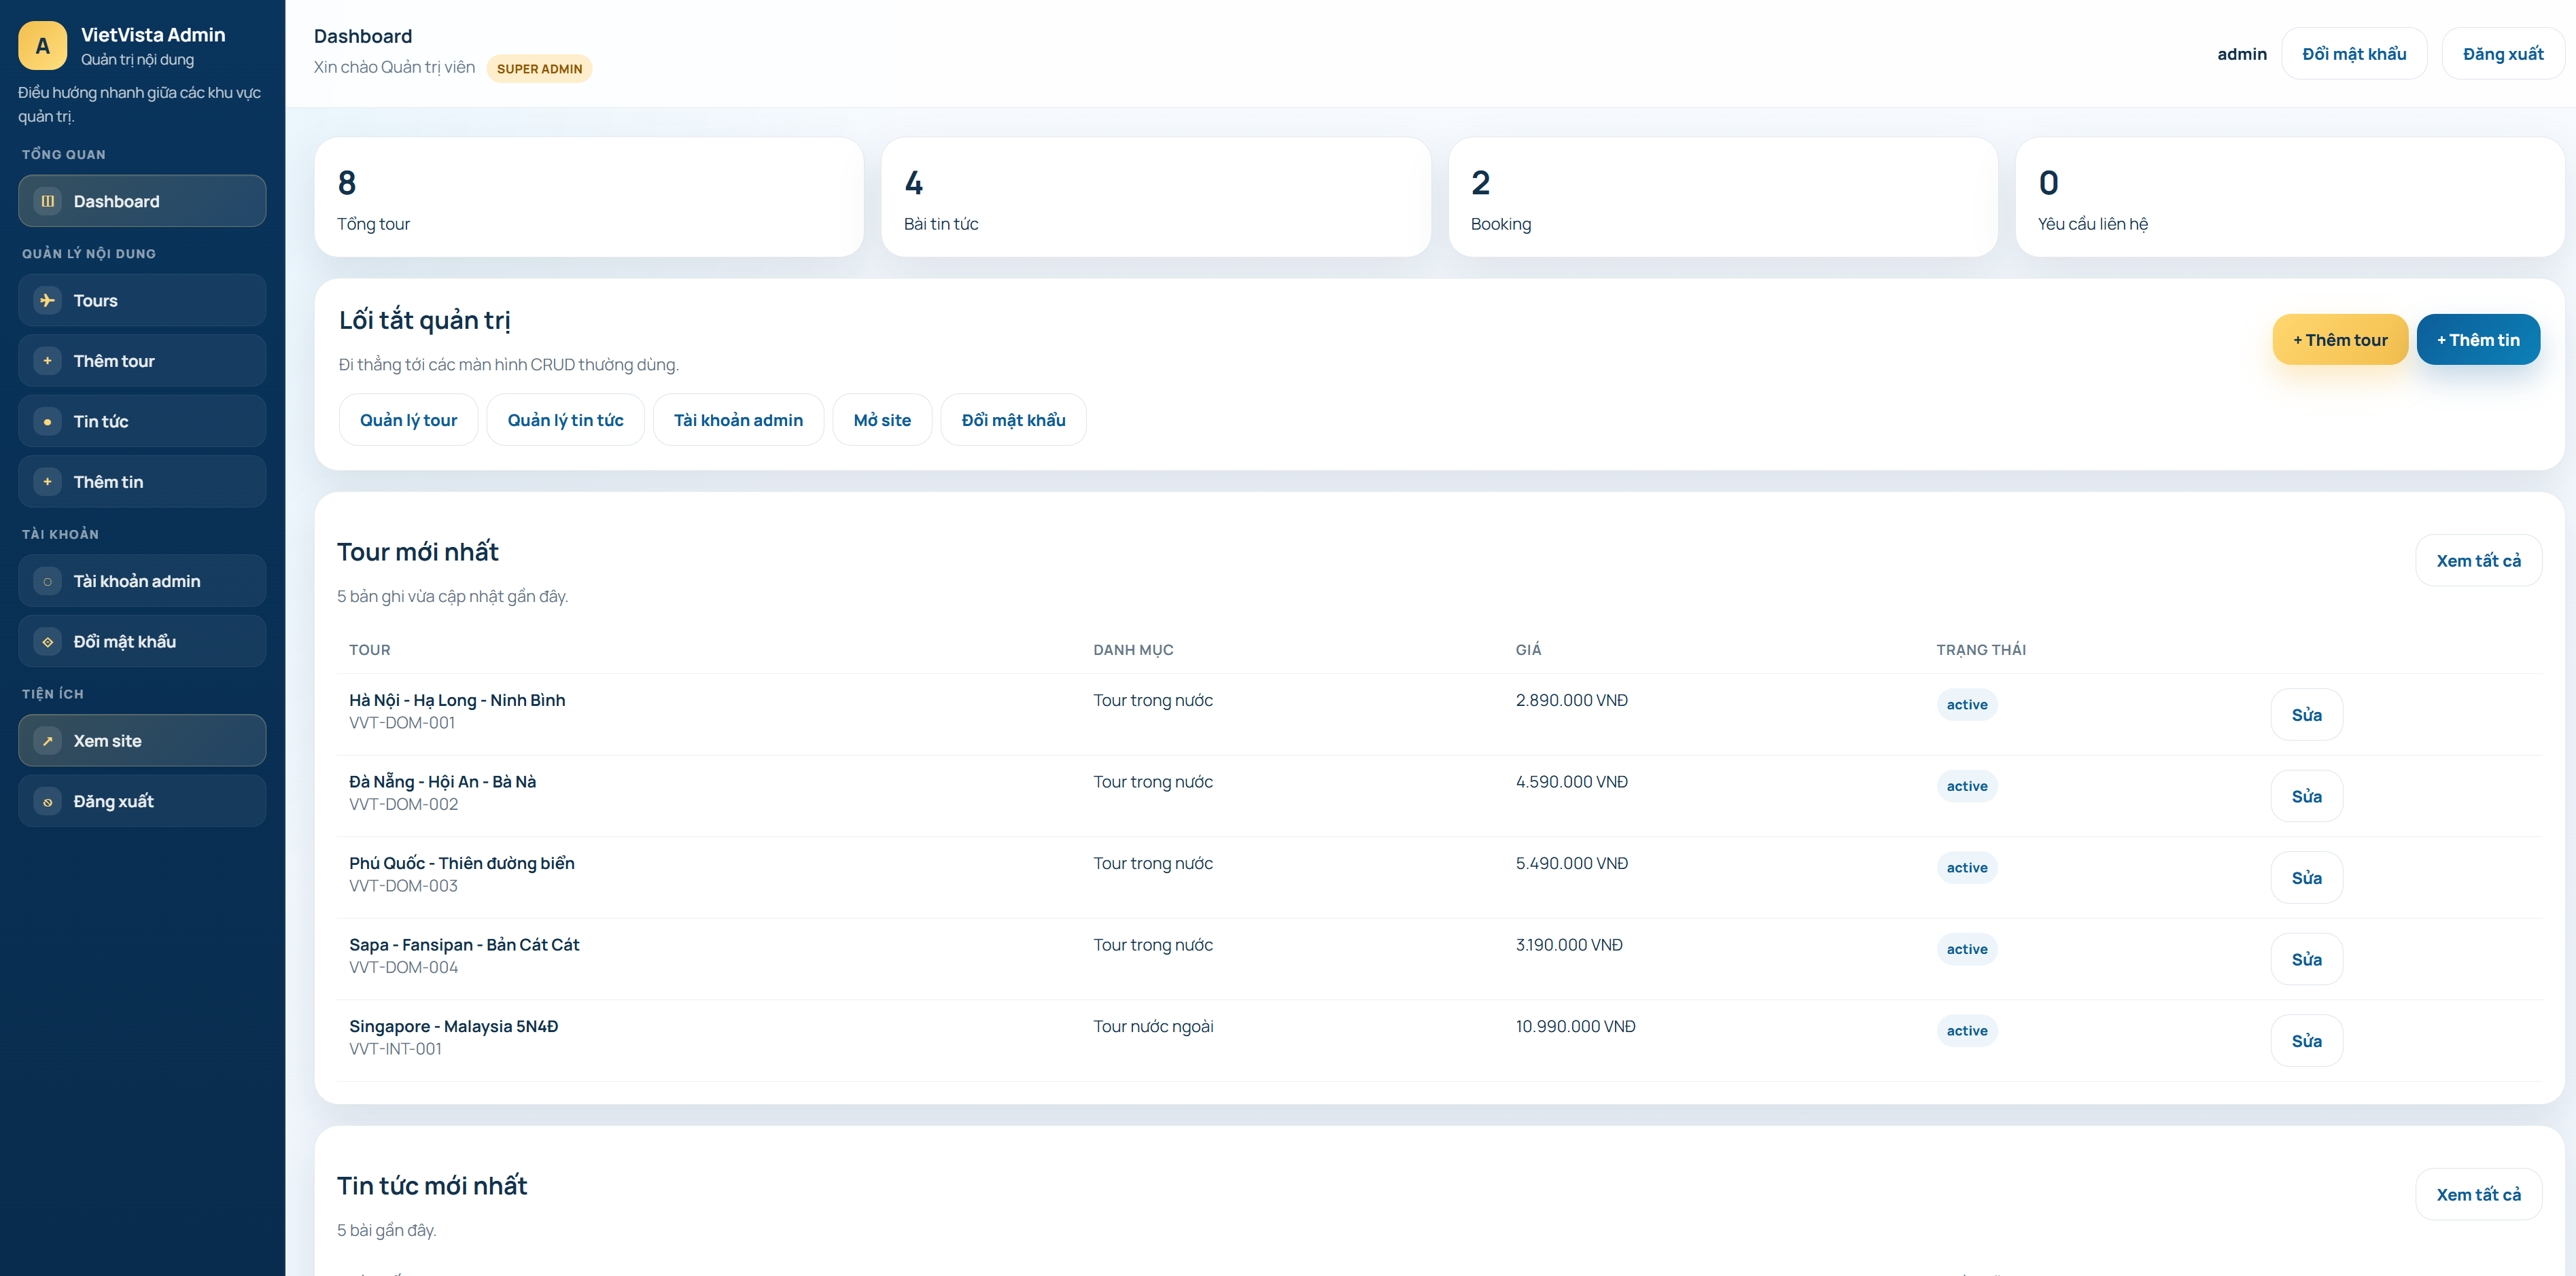Image resolution: width=2576 pixels, height=1276 pixels.
Task: Open Tài khoản admin sidebar item
Action: [x=142, y=581]
